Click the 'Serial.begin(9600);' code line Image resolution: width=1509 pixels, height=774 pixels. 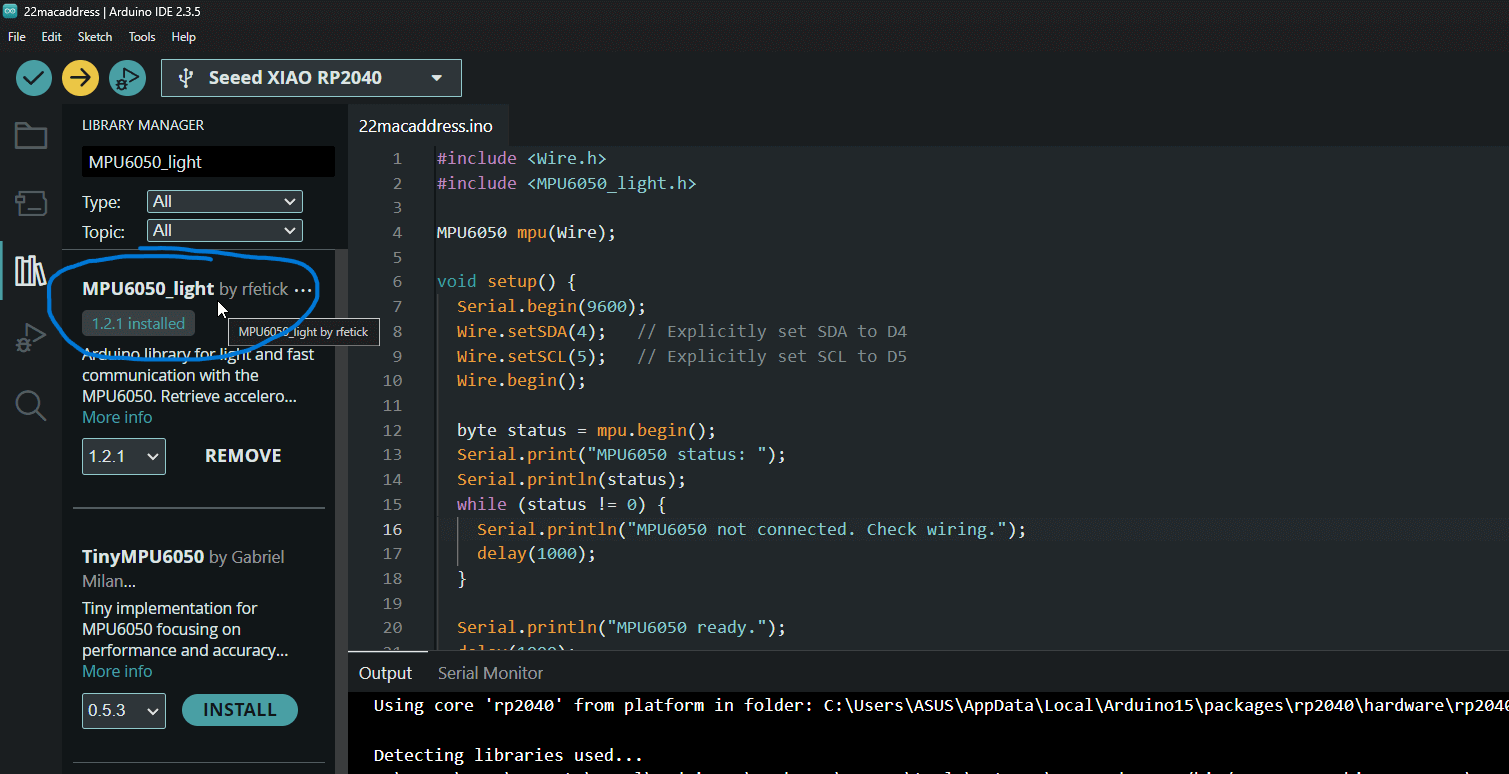(552, 306)
